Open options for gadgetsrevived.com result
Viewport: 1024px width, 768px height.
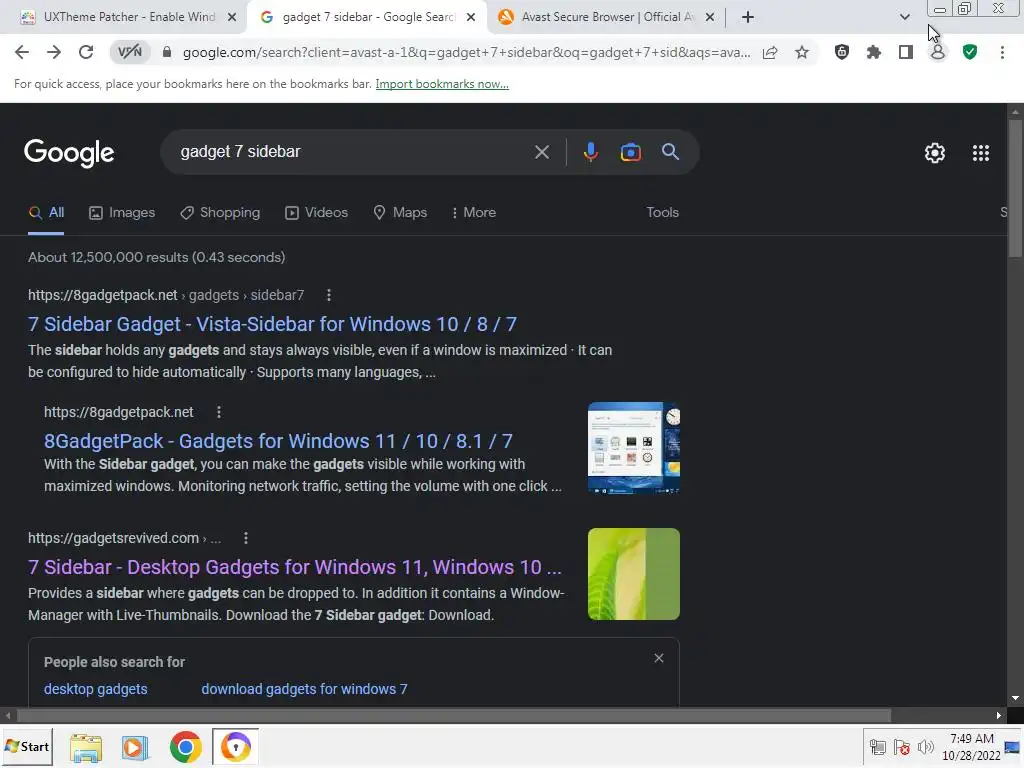[x=246, y=538]
